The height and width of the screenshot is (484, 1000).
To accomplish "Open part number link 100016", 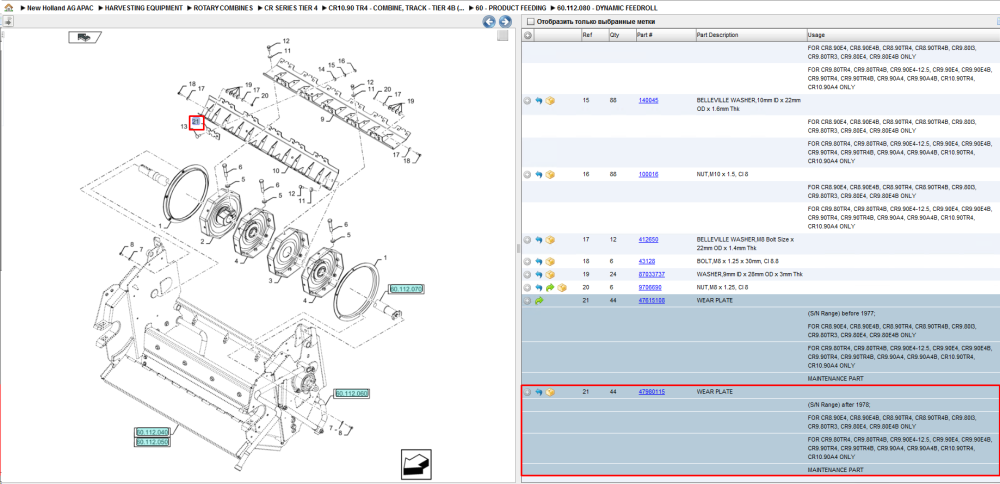I will (x=648, y=174).
